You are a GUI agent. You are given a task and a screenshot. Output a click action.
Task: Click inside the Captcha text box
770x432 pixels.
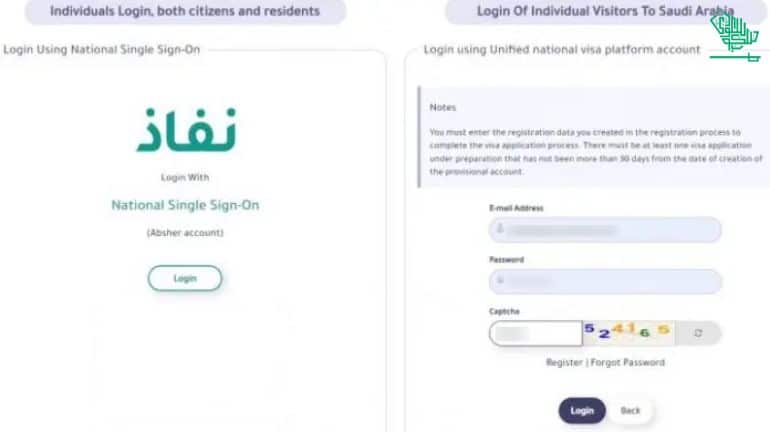coord(535,333)
